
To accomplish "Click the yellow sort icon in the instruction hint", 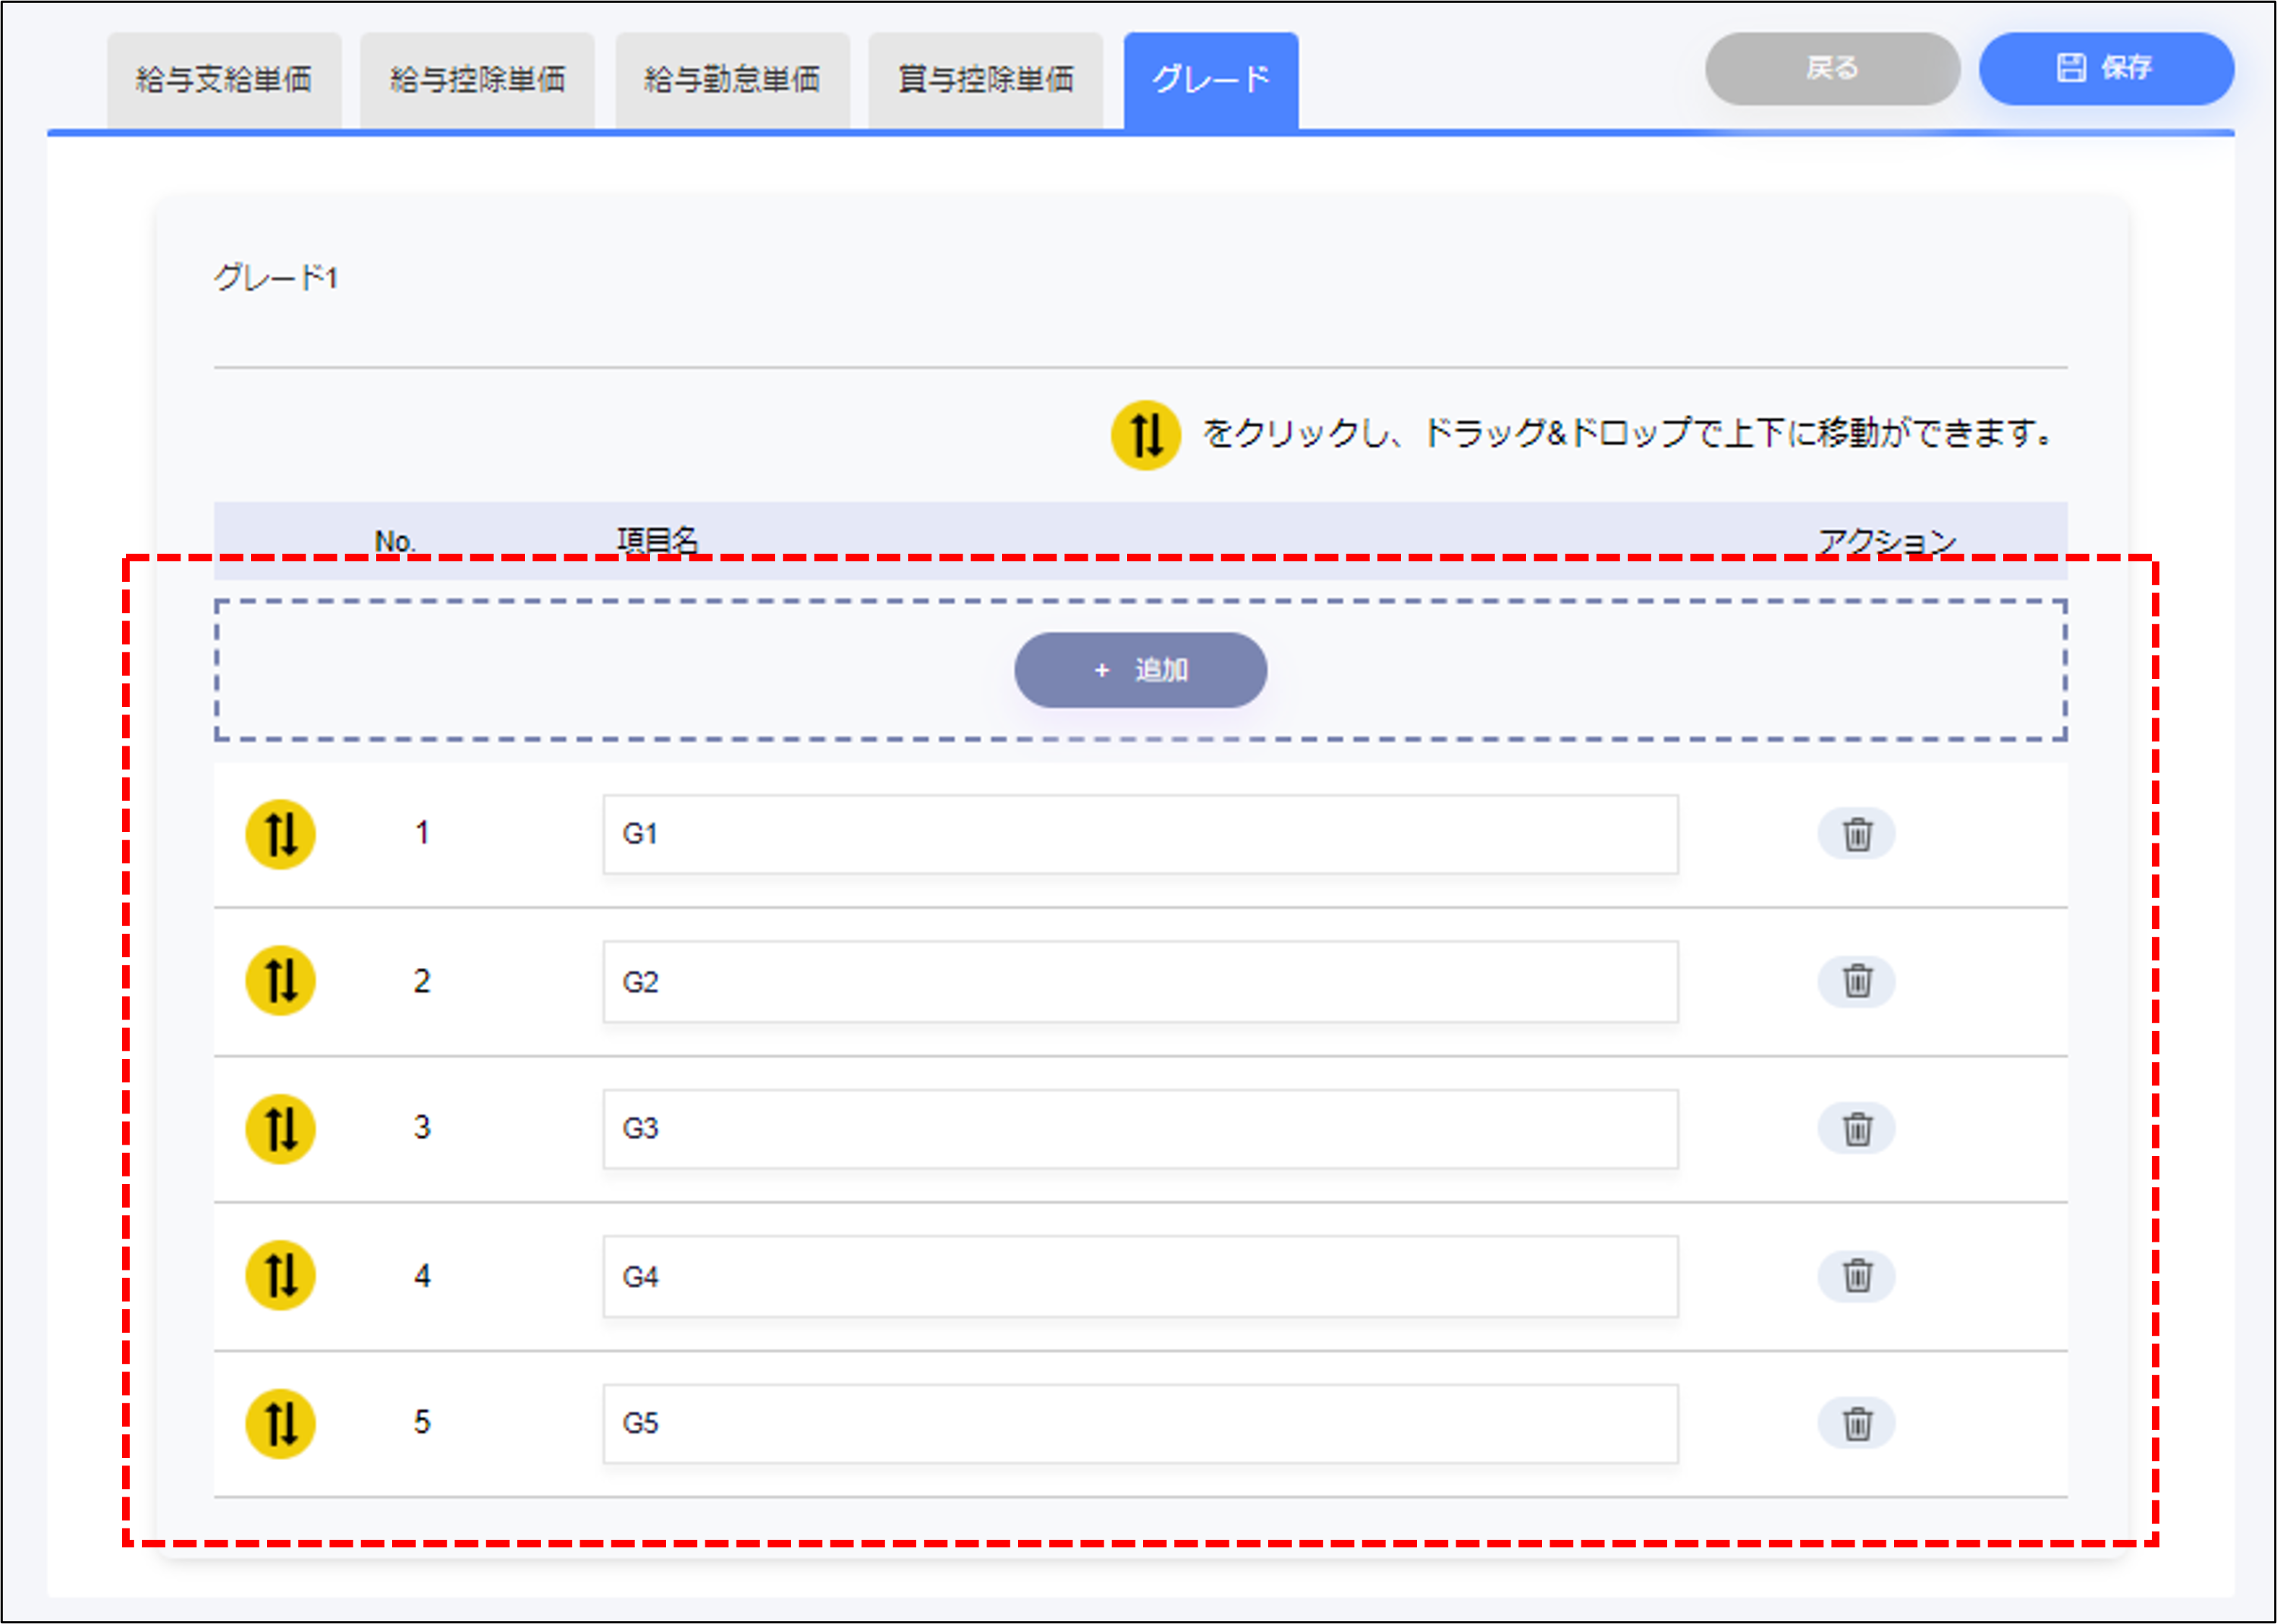I will pos(1146,435).
